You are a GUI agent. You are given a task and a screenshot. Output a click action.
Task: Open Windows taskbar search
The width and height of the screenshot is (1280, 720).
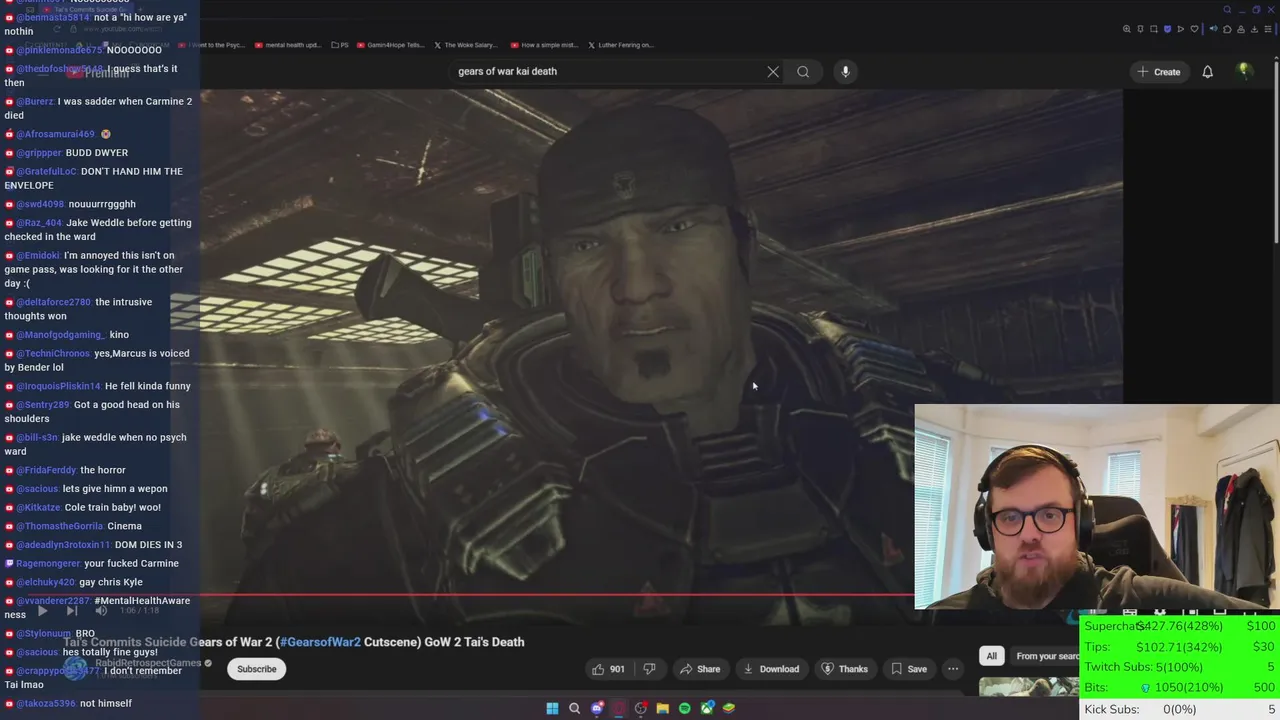click(574, 708)
